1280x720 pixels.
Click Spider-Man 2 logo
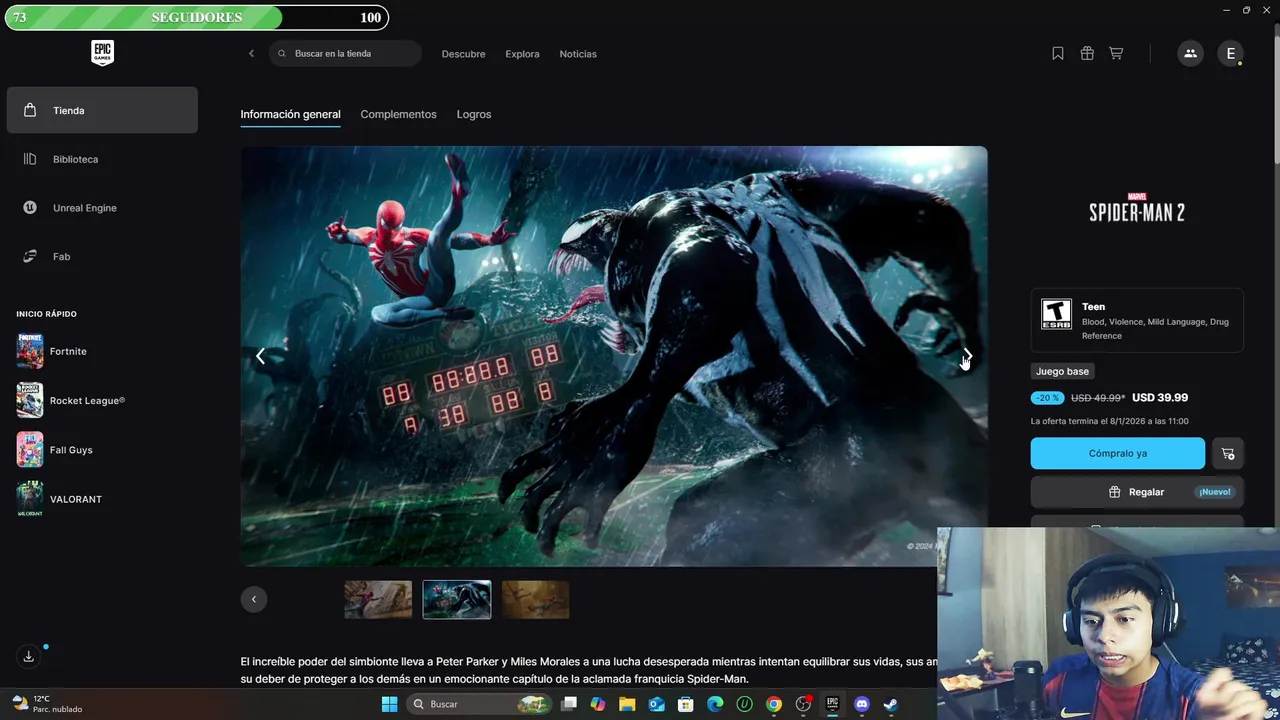1137,208
